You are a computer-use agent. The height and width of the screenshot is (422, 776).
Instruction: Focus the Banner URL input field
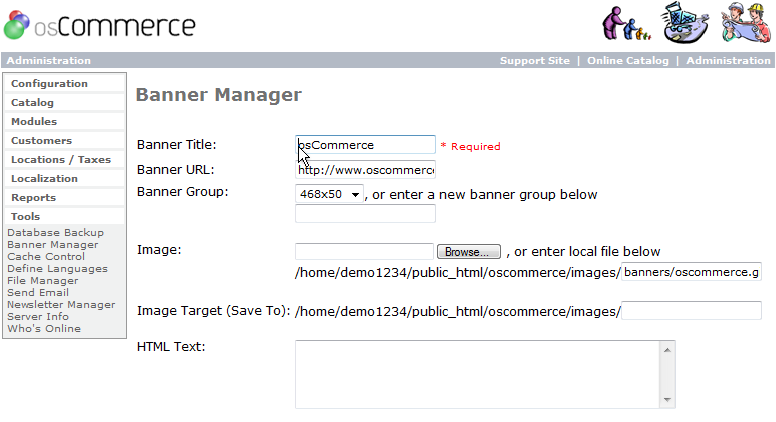point(365,170)
